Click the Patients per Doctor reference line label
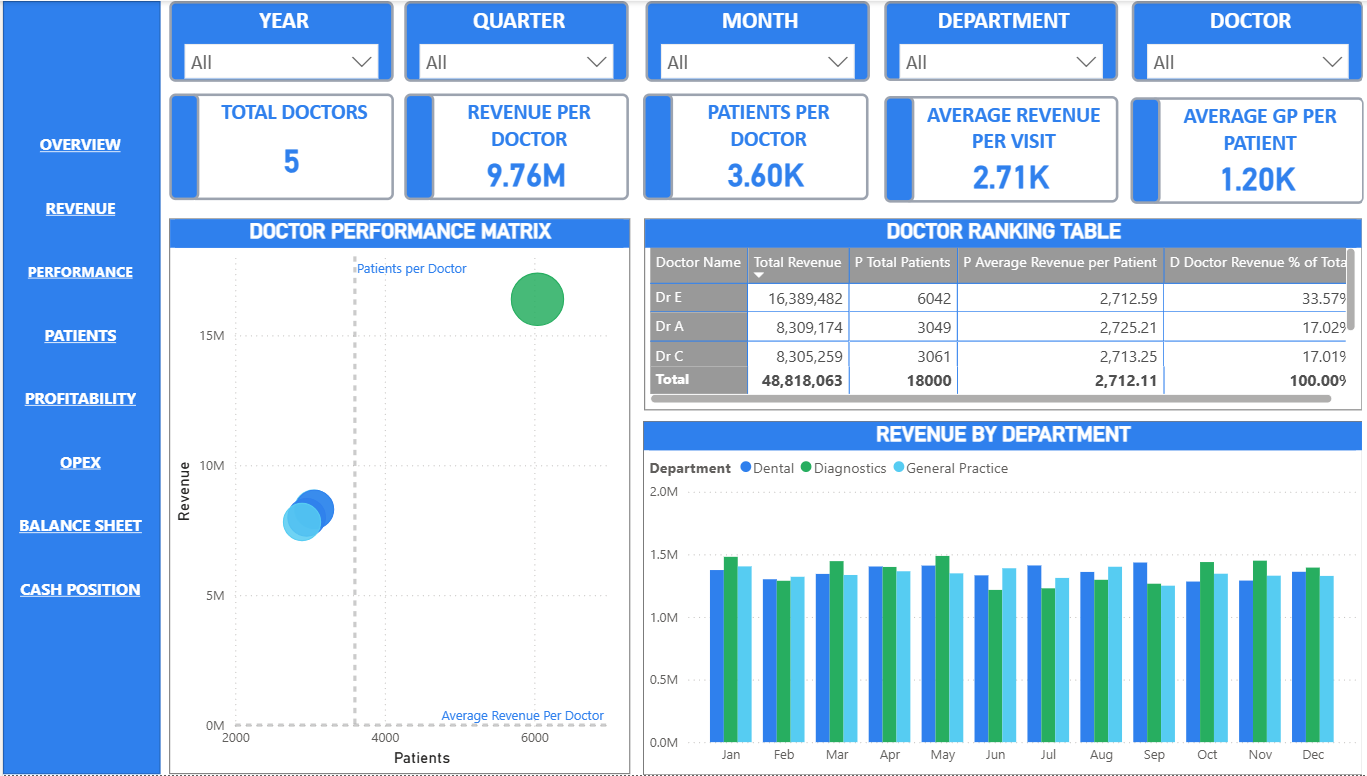Image resolution: width=1367 pixels, height=776 pixels. 412,269
